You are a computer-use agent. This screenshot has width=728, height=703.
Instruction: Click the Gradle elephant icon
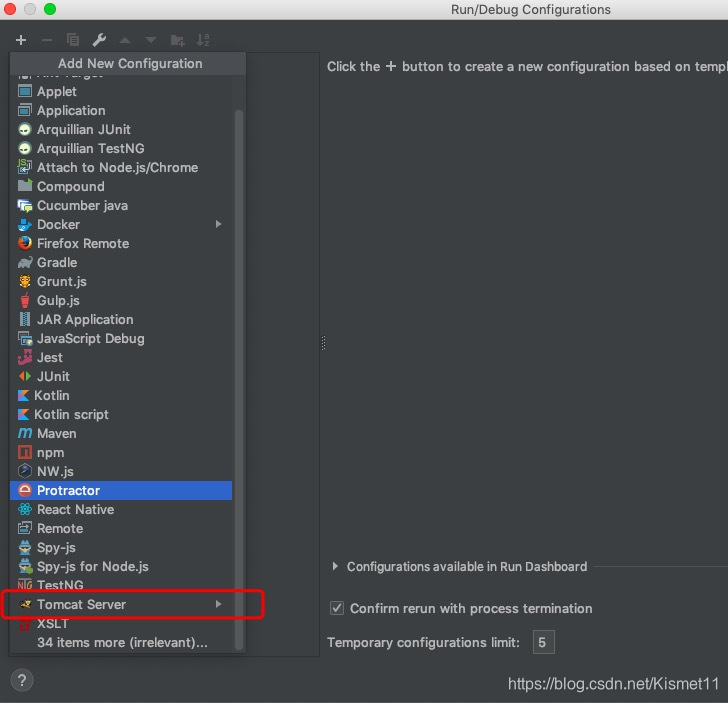25,263
